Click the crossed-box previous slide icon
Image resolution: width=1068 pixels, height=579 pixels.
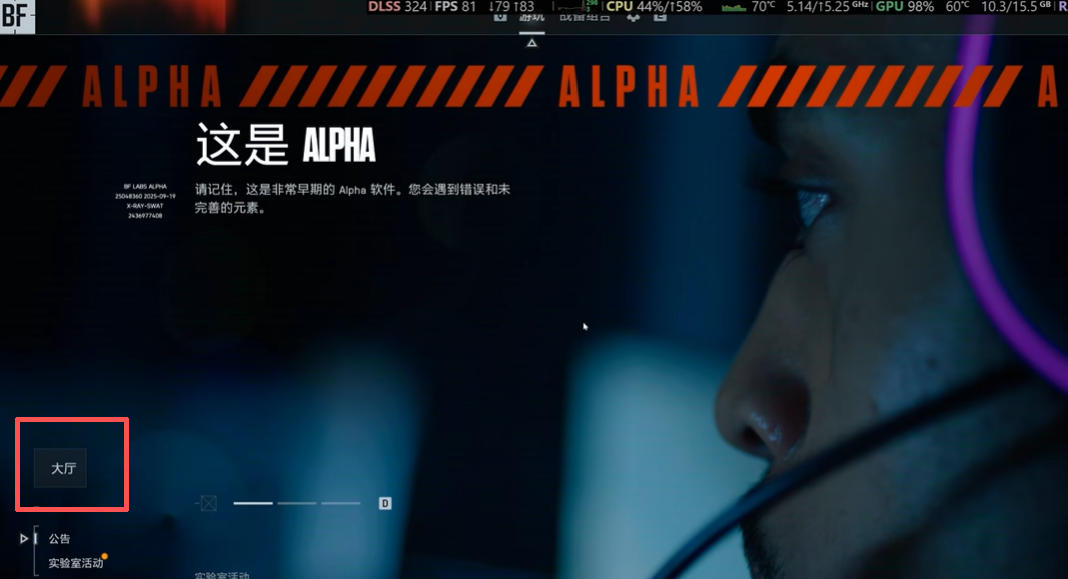coord(207,503)
